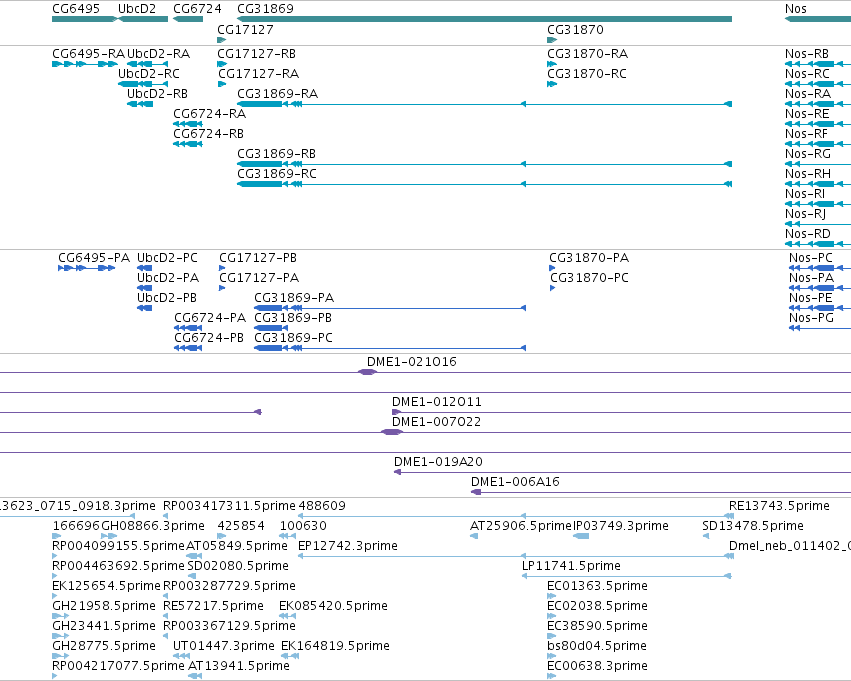This screenshot has height=681, width=851.
Task: Select the UbcD2-RC transcript label
Action: tap(149, 74)
